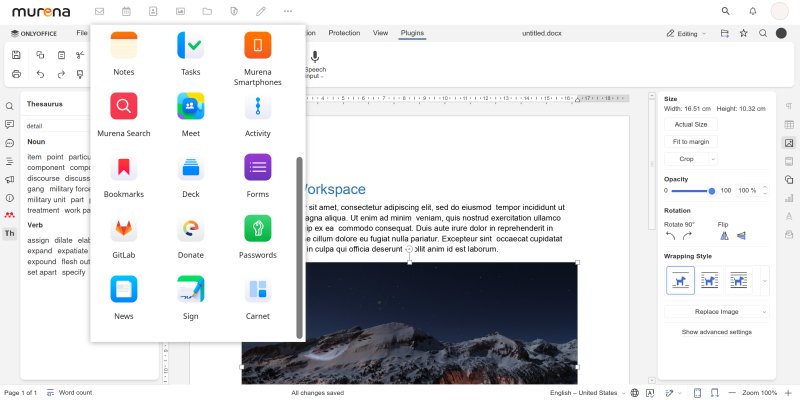Flip the image horizontally
Screen dimensions: 800x400
coord(724,236)
